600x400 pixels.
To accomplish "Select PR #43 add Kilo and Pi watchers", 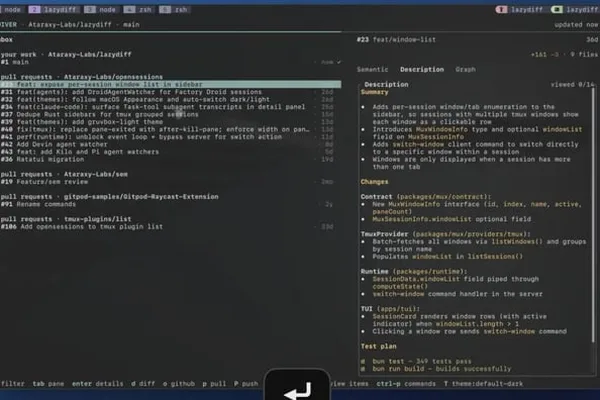I will 170,152.
